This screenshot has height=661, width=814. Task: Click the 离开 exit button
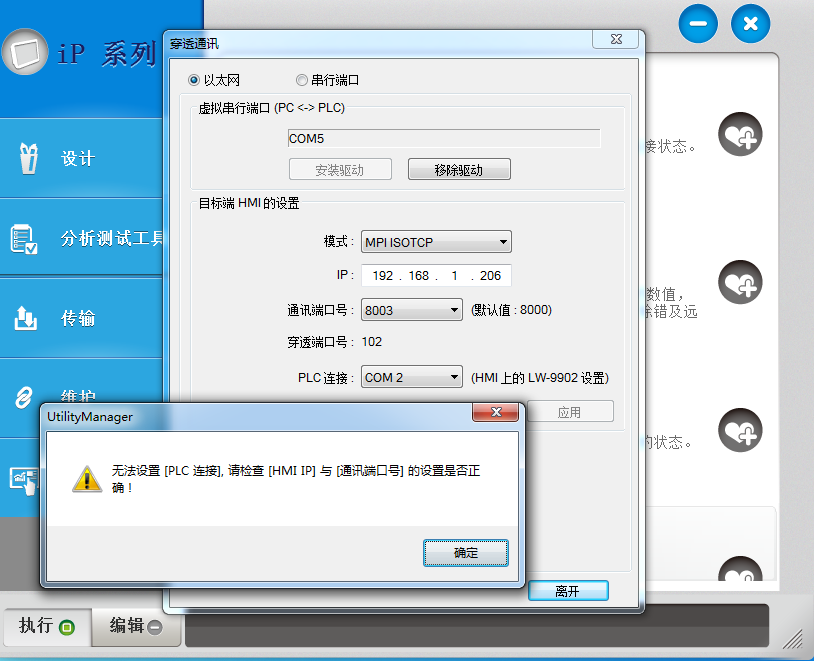click(567, 591)
